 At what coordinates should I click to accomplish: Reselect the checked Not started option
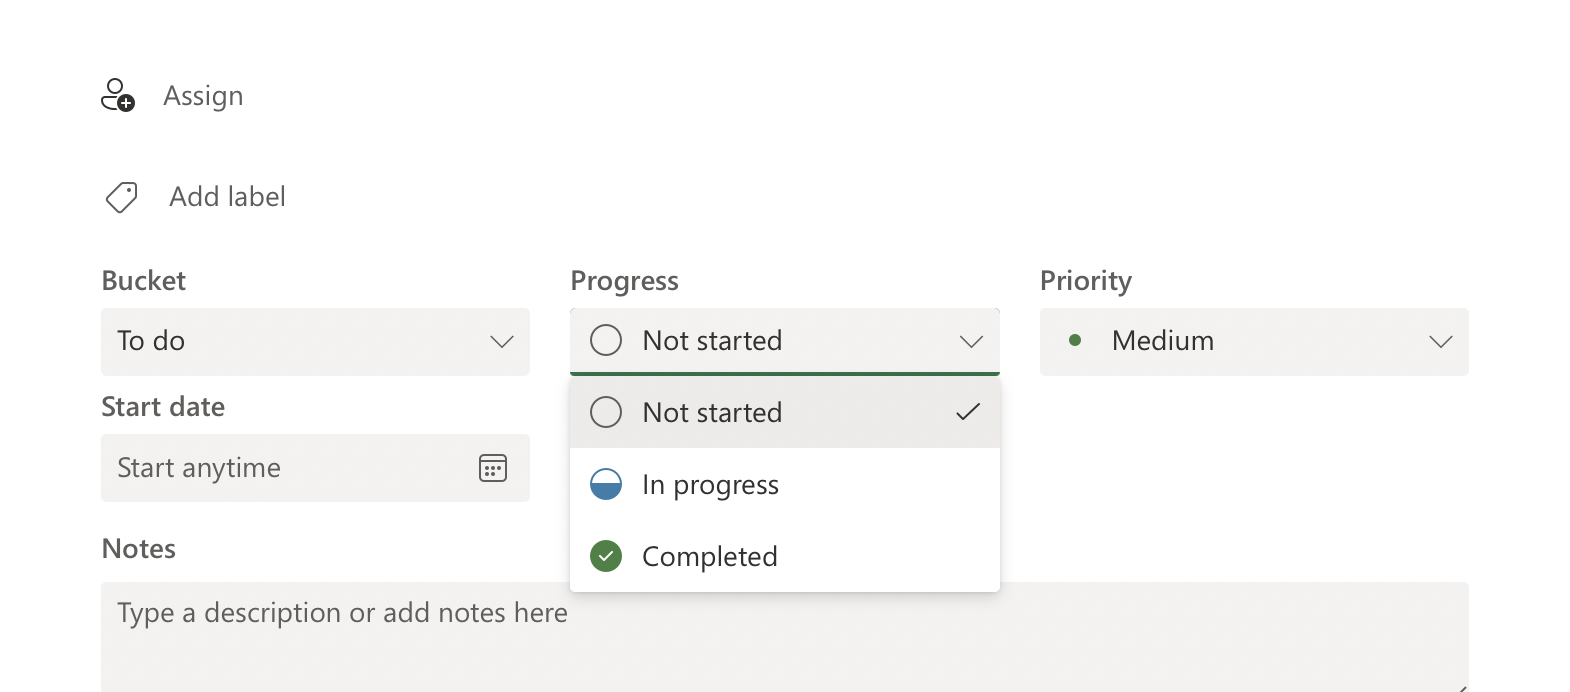point(712,412)
